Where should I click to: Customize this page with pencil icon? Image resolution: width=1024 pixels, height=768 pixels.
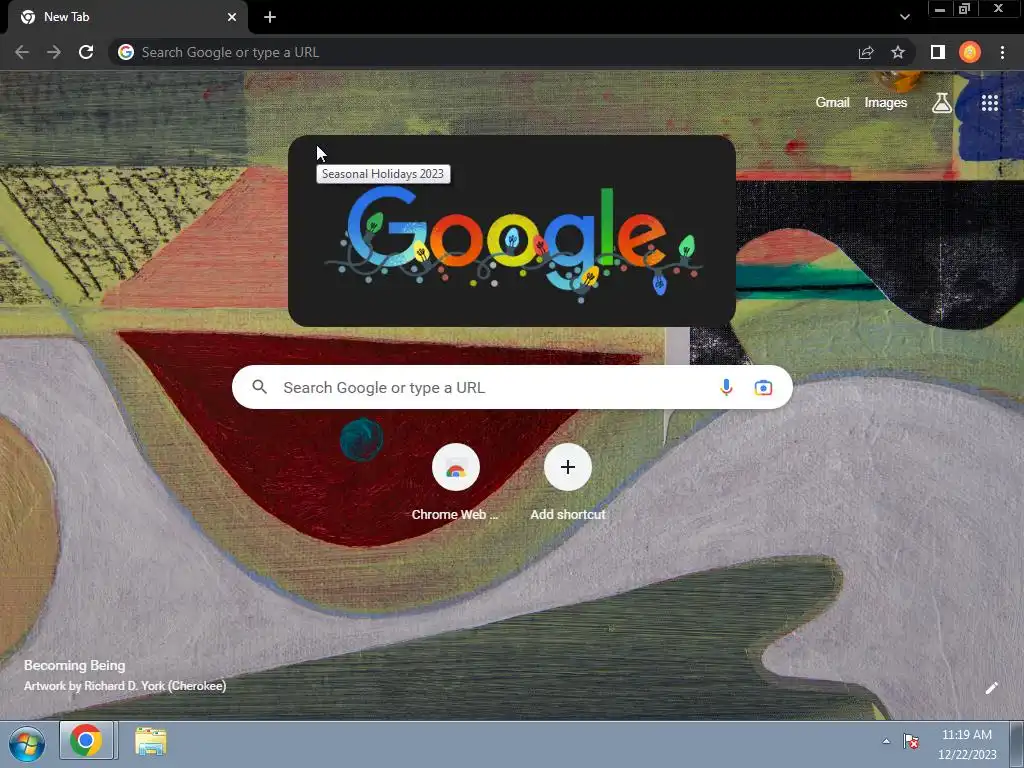coord(991,688)
